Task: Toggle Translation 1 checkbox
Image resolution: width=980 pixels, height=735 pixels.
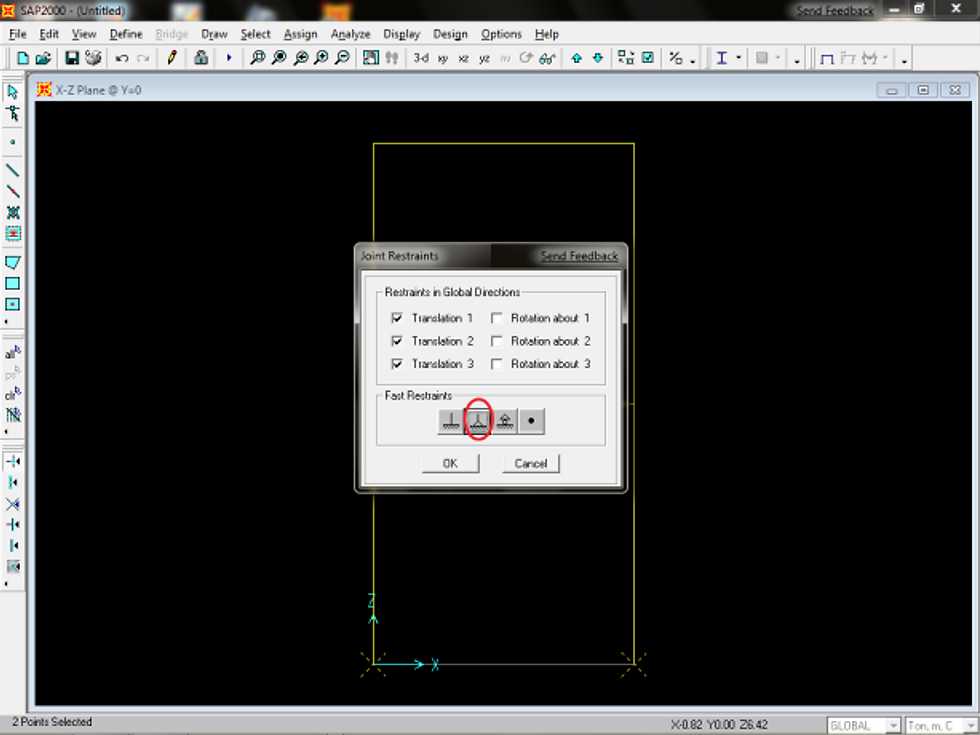Action: [397, 318]
